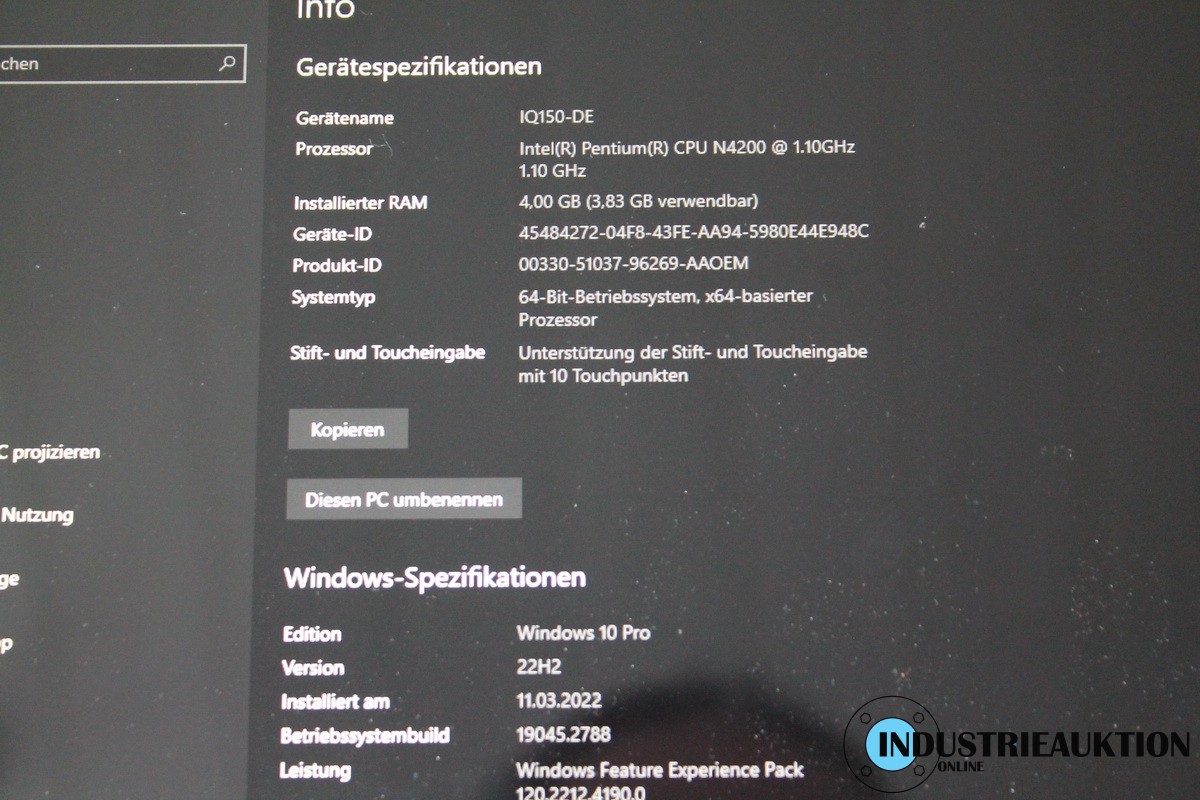Click the 64-Bit-Betriebssystem system type text
The width and height of the screenshot is (1200, 800).
(x=665, y=297)
